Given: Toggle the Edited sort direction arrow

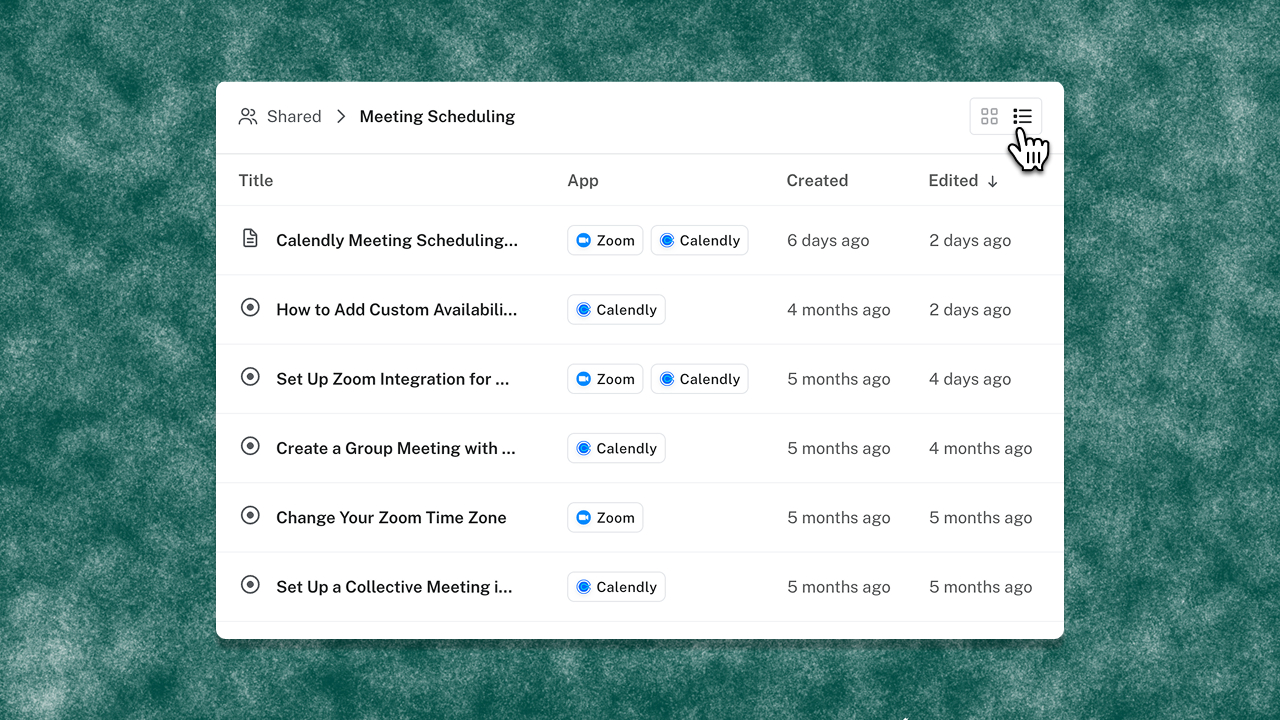Looking at the screenshot, I should [993, 181].
